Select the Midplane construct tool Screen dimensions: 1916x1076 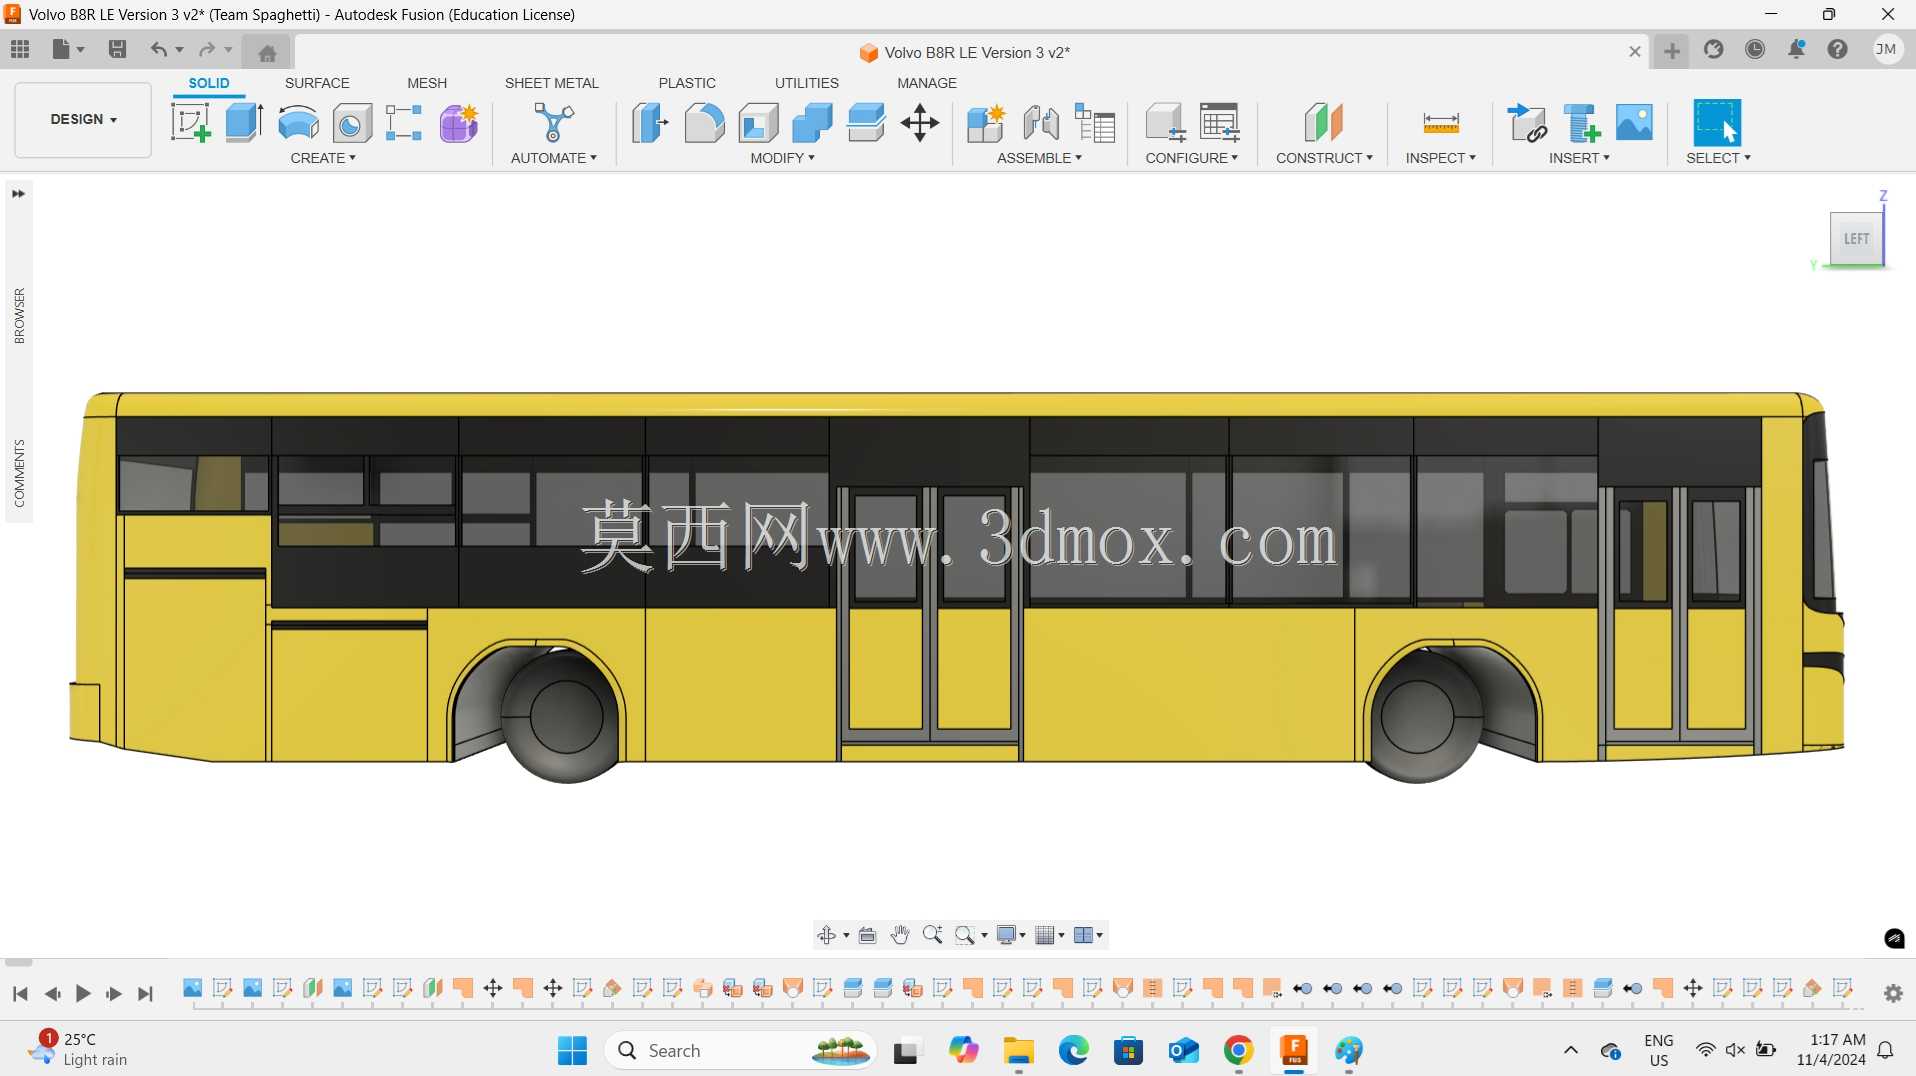(1324, 123)
